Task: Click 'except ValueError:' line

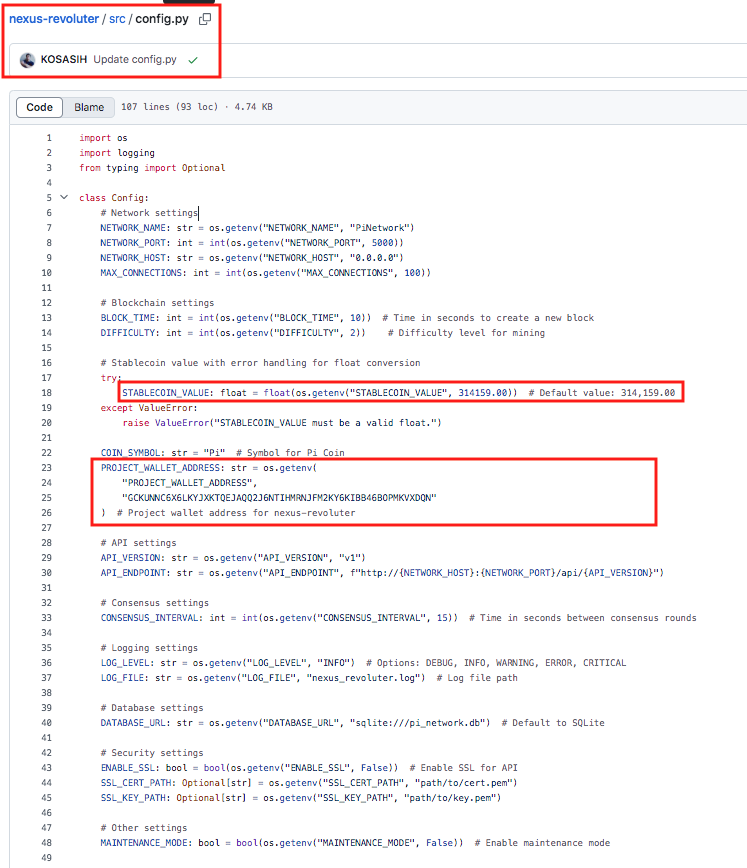Action: (x=149, y=407)
